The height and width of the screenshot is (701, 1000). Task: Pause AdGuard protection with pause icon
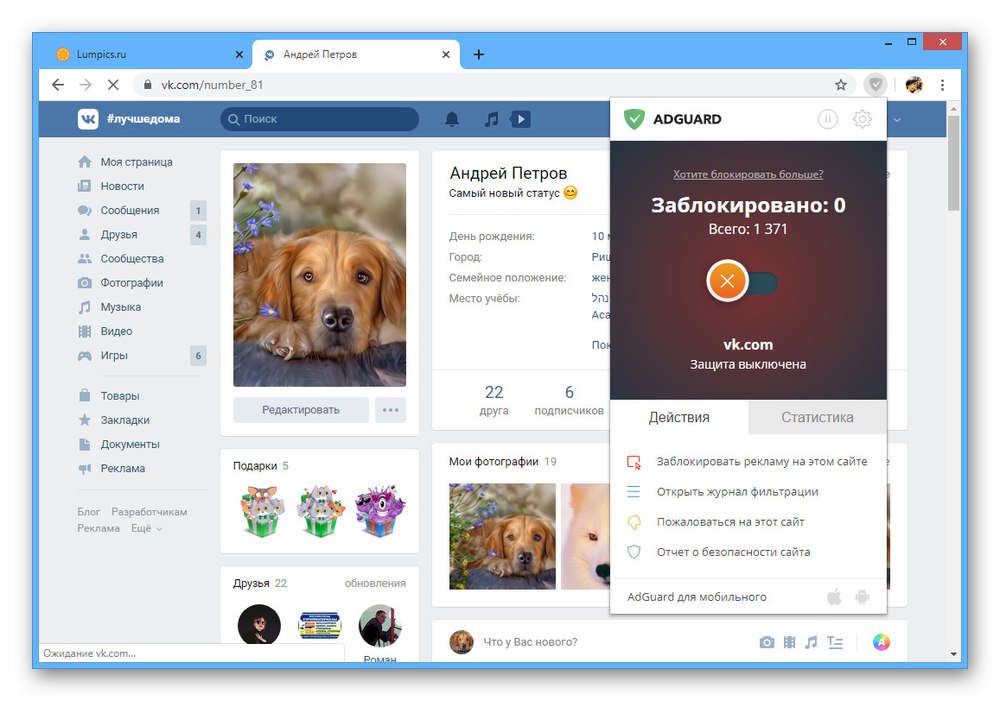pyautogui.click(x=827, y=119)
